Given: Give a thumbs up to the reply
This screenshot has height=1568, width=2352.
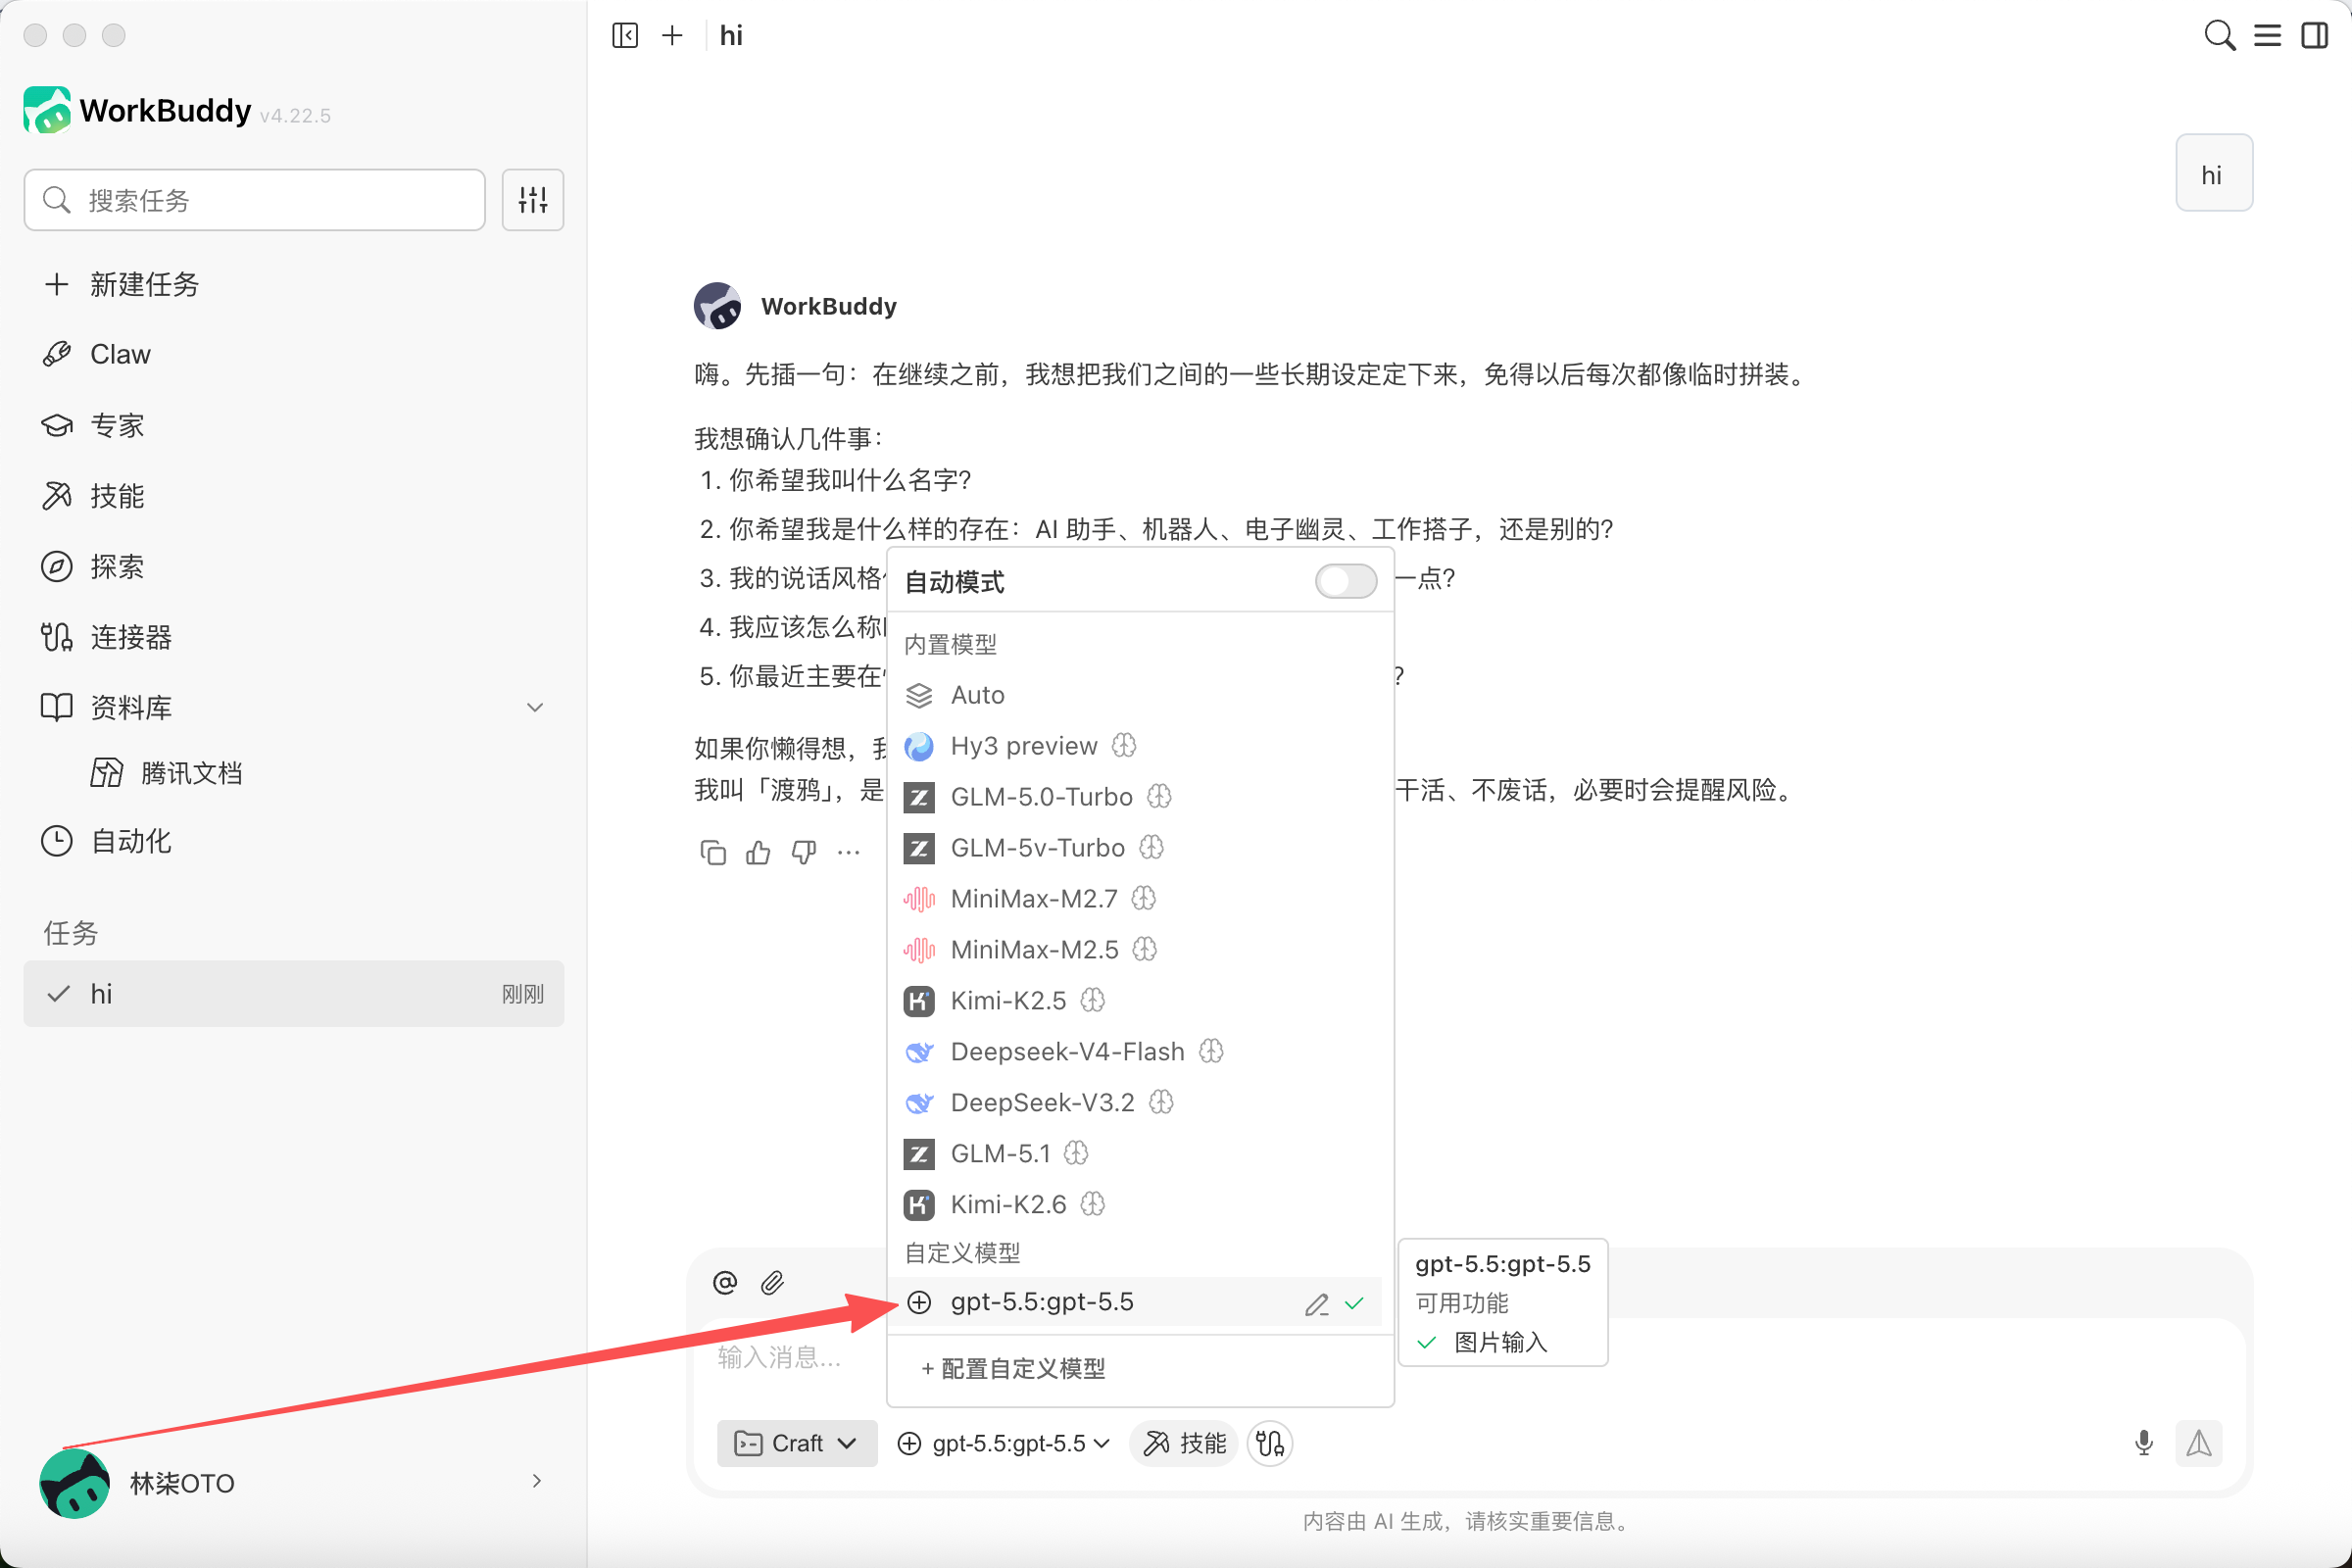Looking at the screenshot, I should click(758, 853).
